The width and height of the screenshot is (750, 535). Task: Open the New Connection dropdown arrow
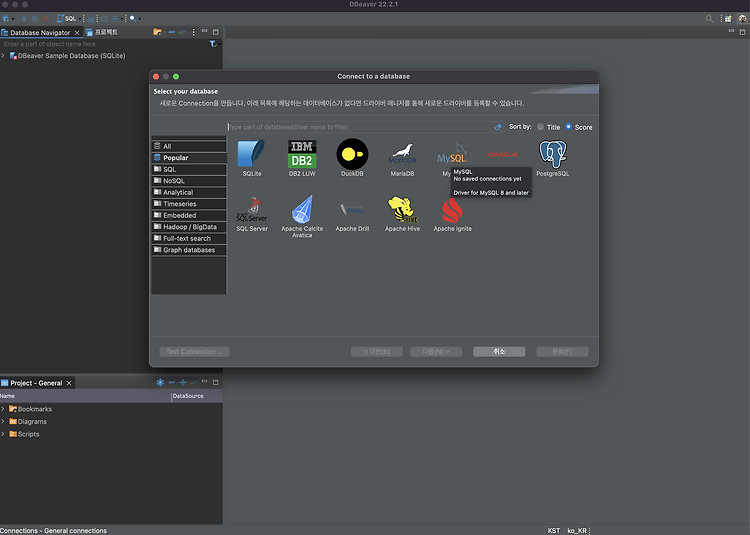click(13, 19)
